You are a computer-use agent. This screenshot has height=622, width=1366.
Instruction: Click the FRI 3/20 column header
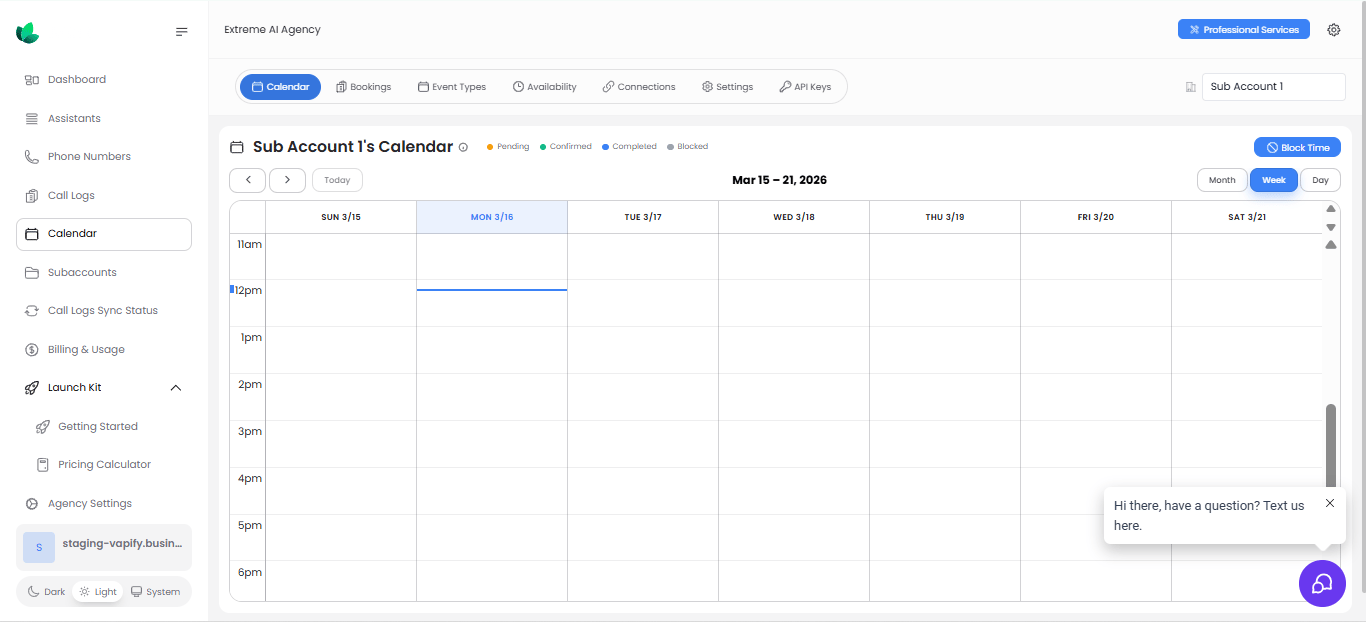coord(1096,217)
